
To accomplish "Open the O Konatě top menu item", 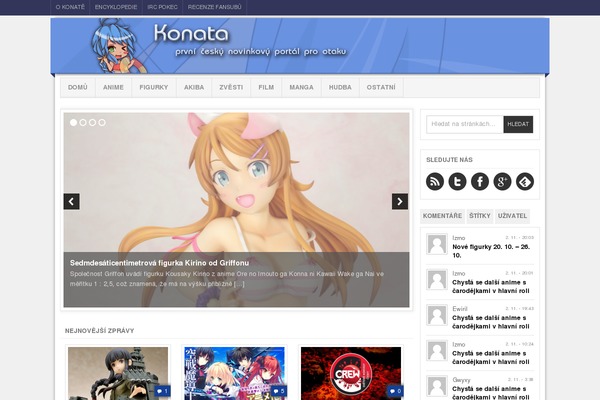I will pos(70,7).
